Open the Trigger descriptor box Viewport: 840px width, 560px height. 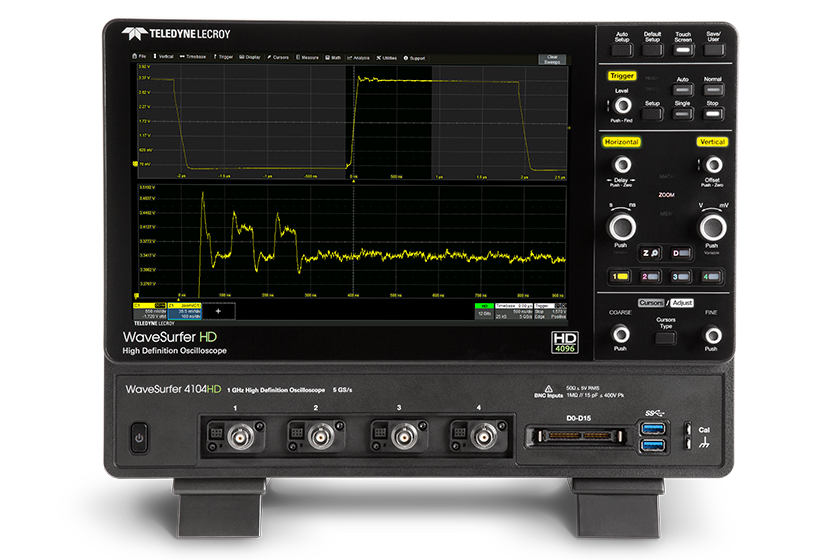pyautogui.click(x=550, y=311)
